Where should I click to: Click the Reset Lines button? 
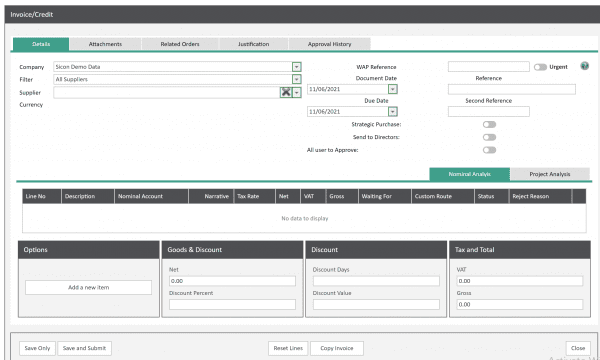(288, 348)
